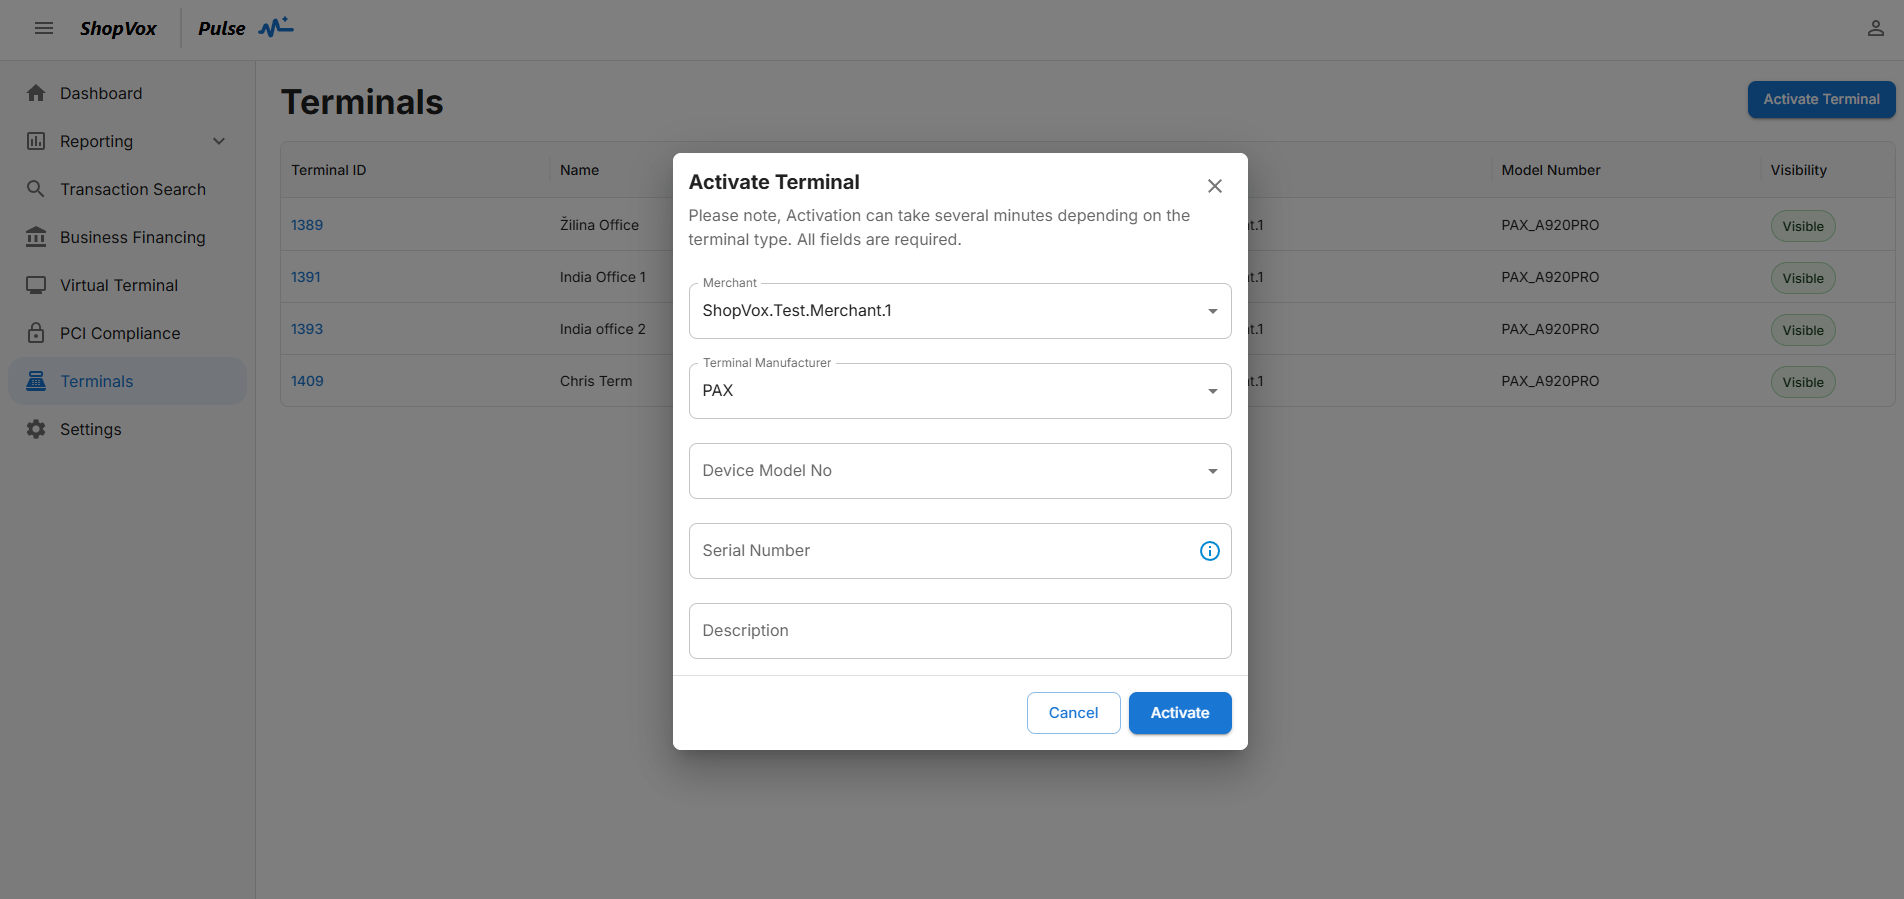Click the user account profile icon
The width and height of the screenshot is (1904, 899).
(x=1875, y=28)
